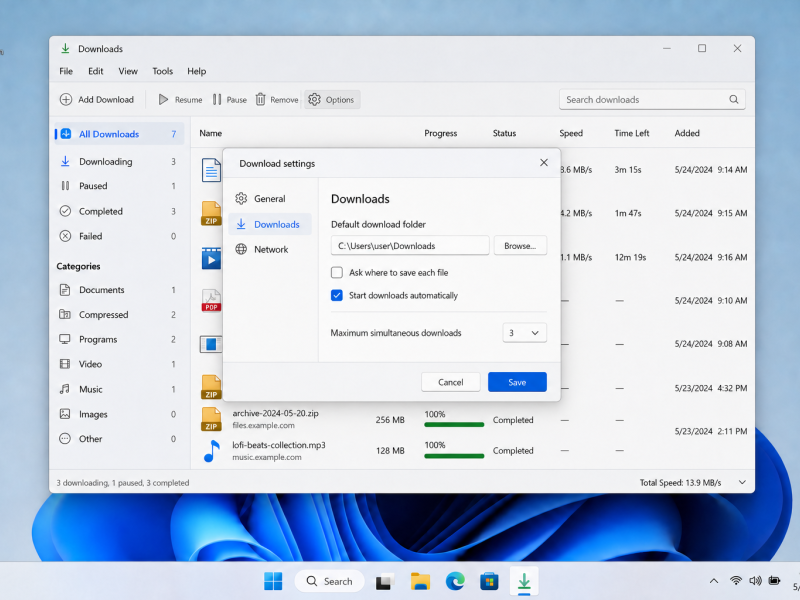Click the Windows Start button
Screen dimensions: 800x600
273,581
